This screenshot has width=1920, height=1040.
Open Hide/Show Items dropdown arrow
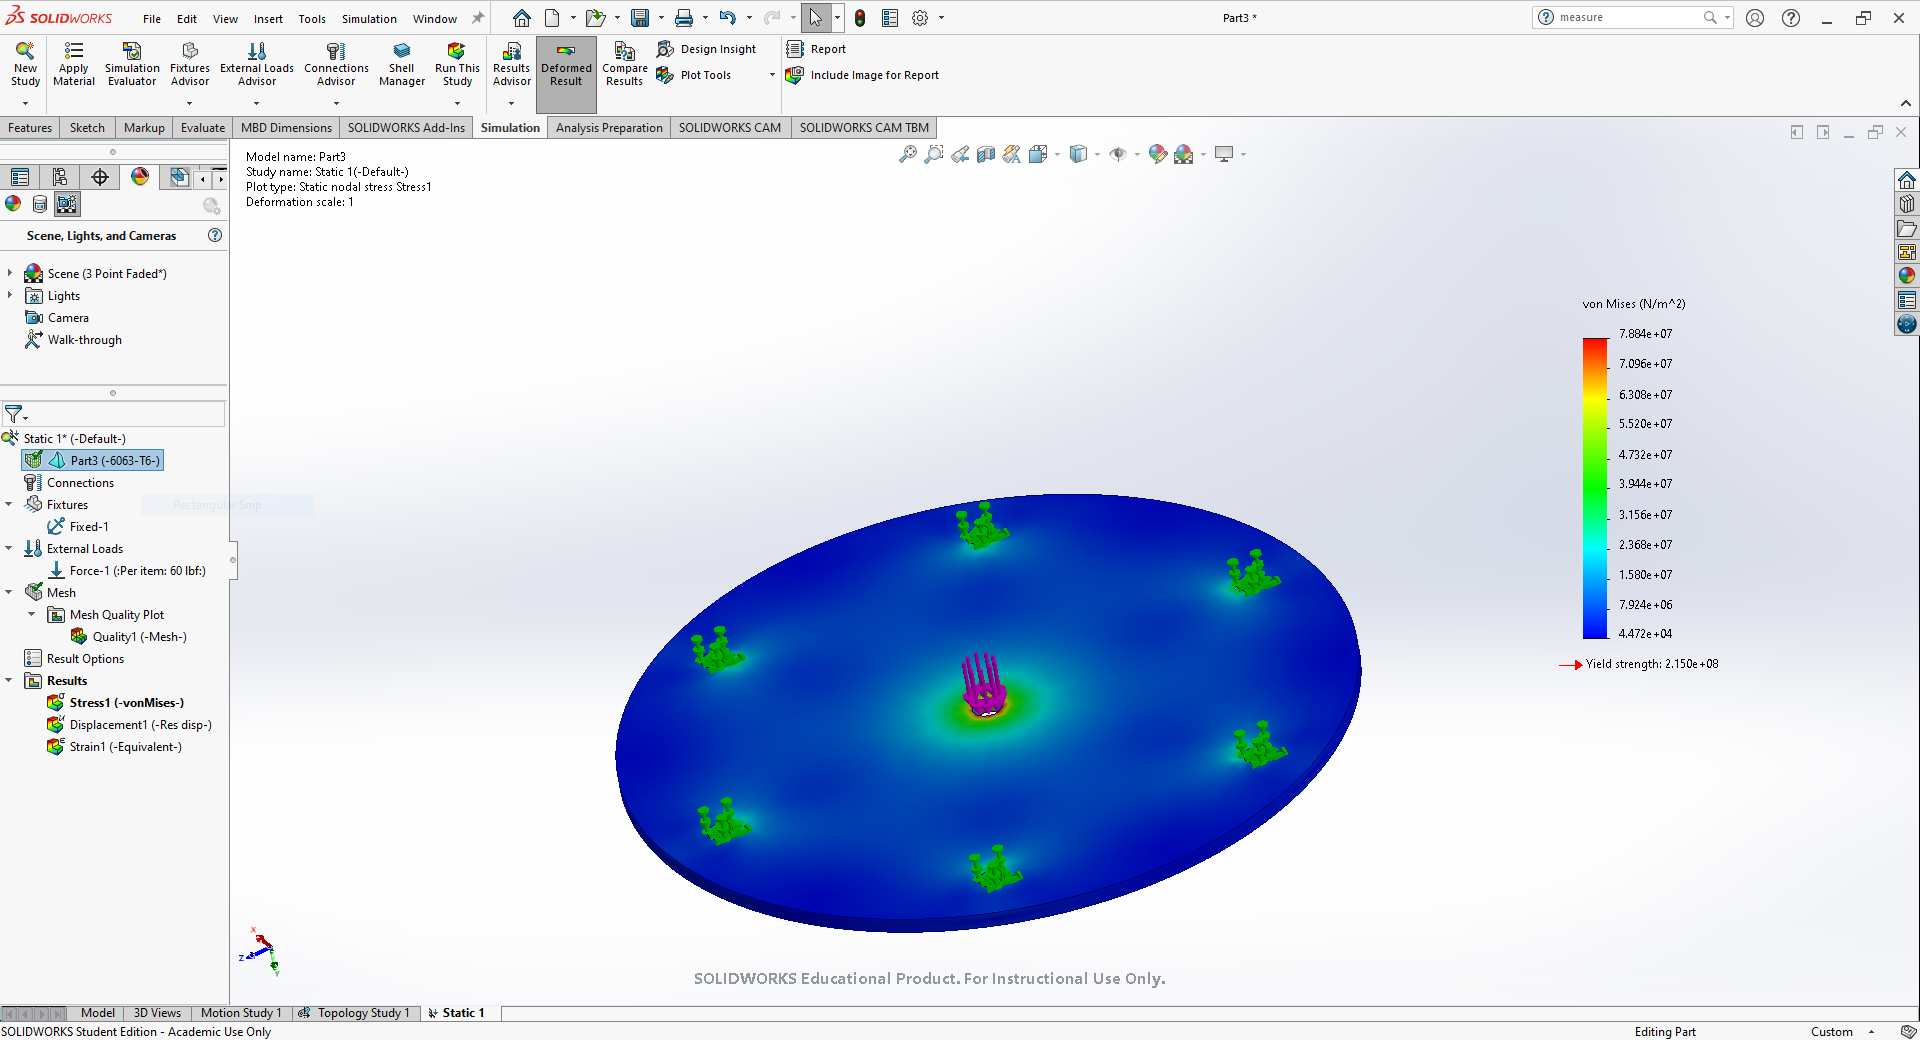tap(1137, 155)
